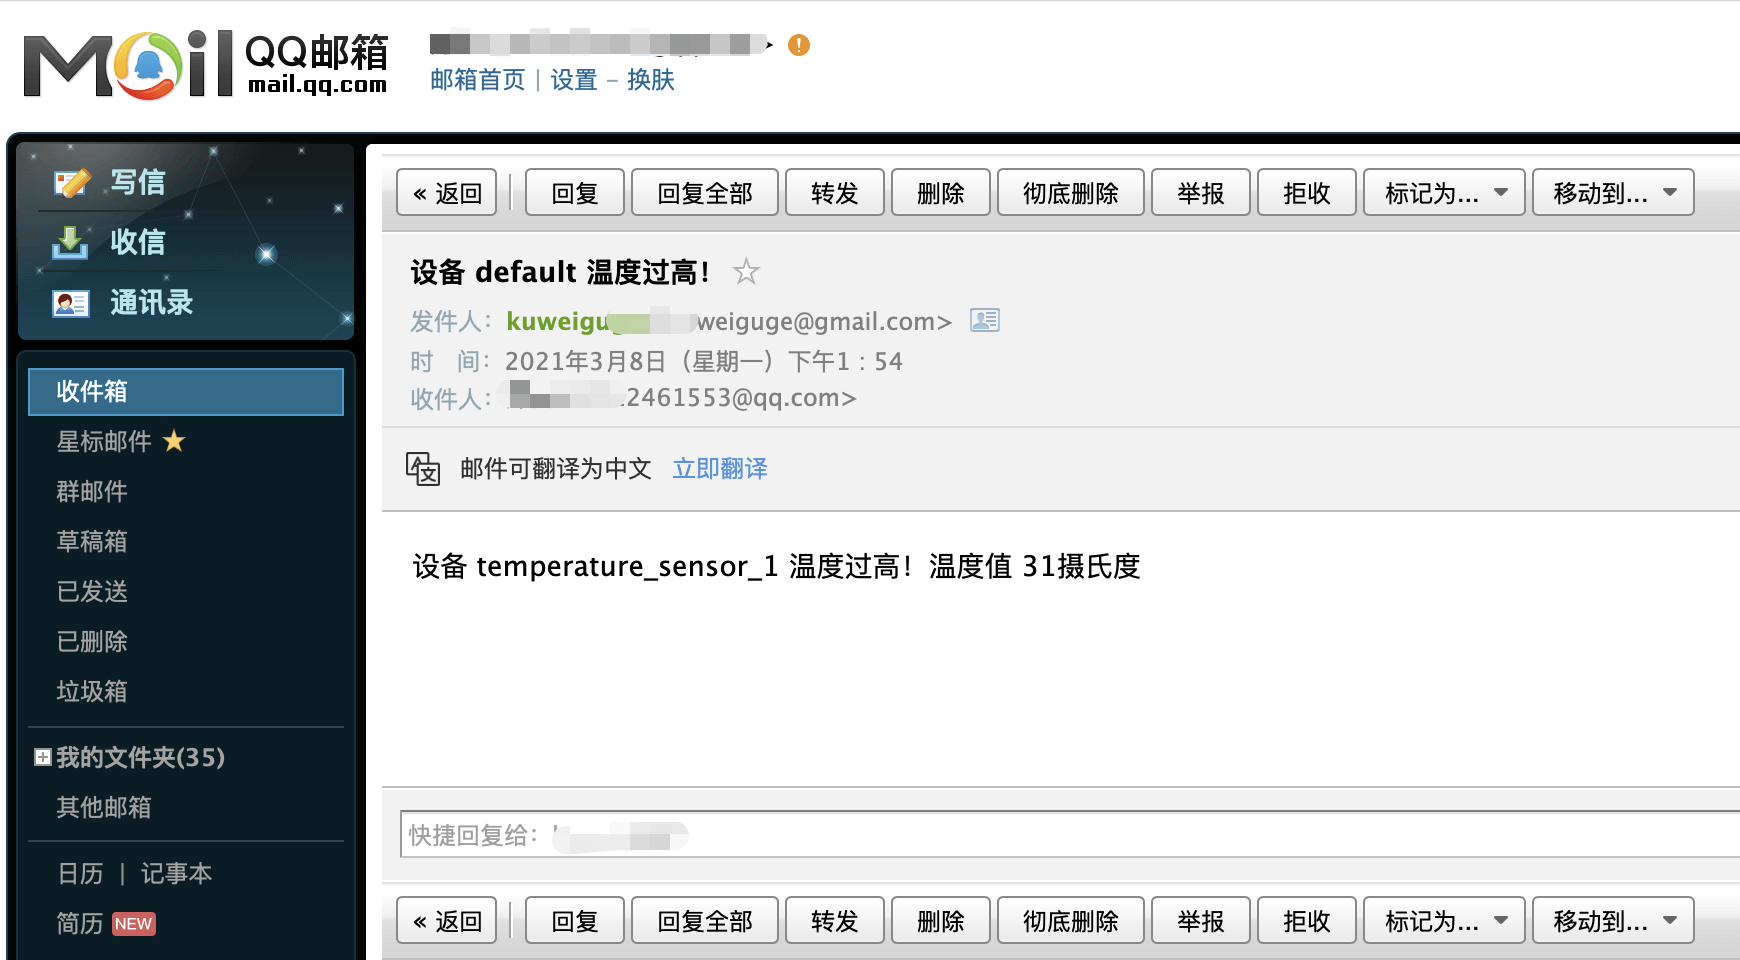The image size is (1740, 960).
Task: Open the 换肤 skin change link
Action: tap(651, 80)
